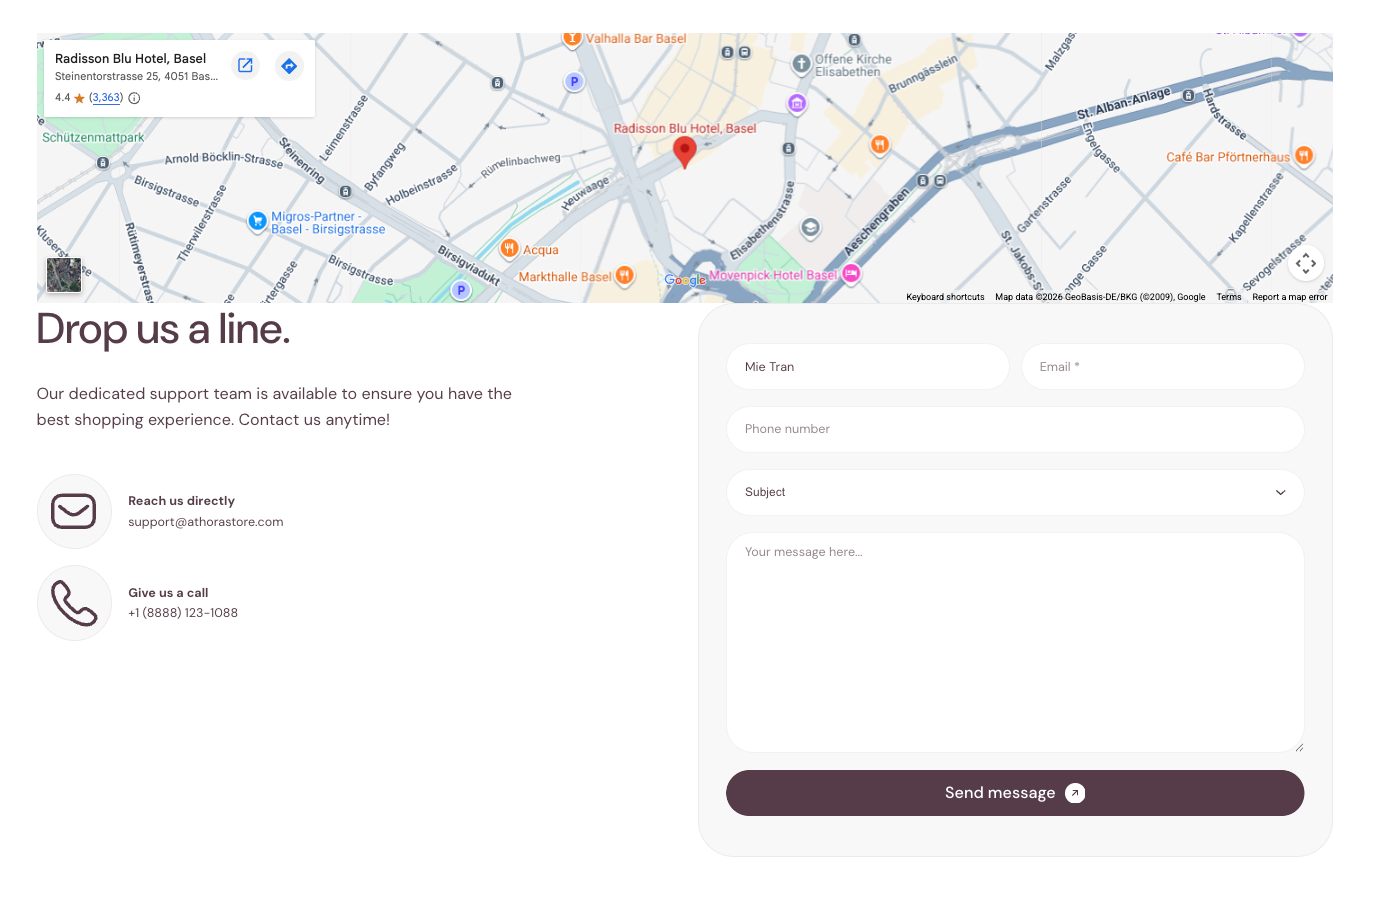Click the Radisson Blu Hotel, Basel card title
This screenshot has height=897, width=1375.
pyautogui.click(x=130, y=59)
